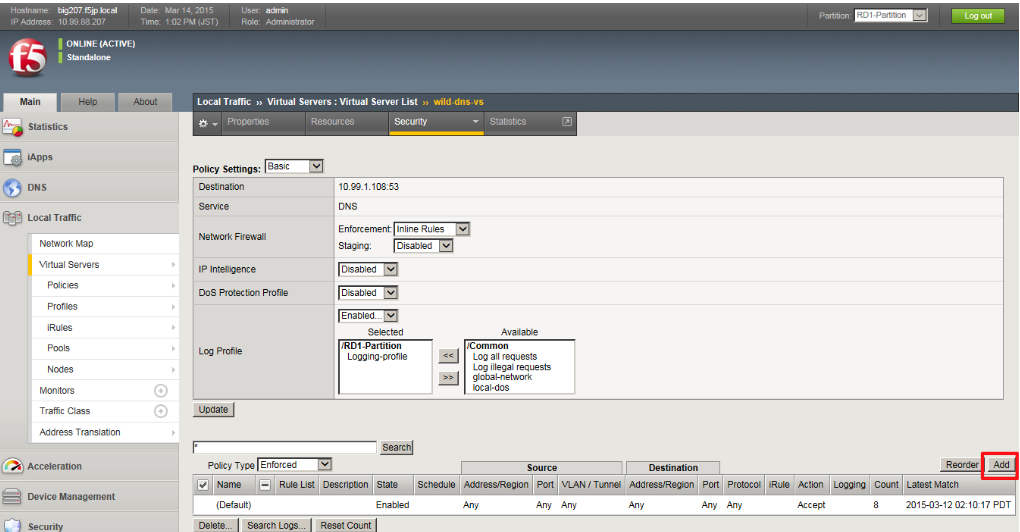Sort rules by Latest Match column header
Image resolution: width=1020 pixels, height=532 pixels.
point(932,485)
